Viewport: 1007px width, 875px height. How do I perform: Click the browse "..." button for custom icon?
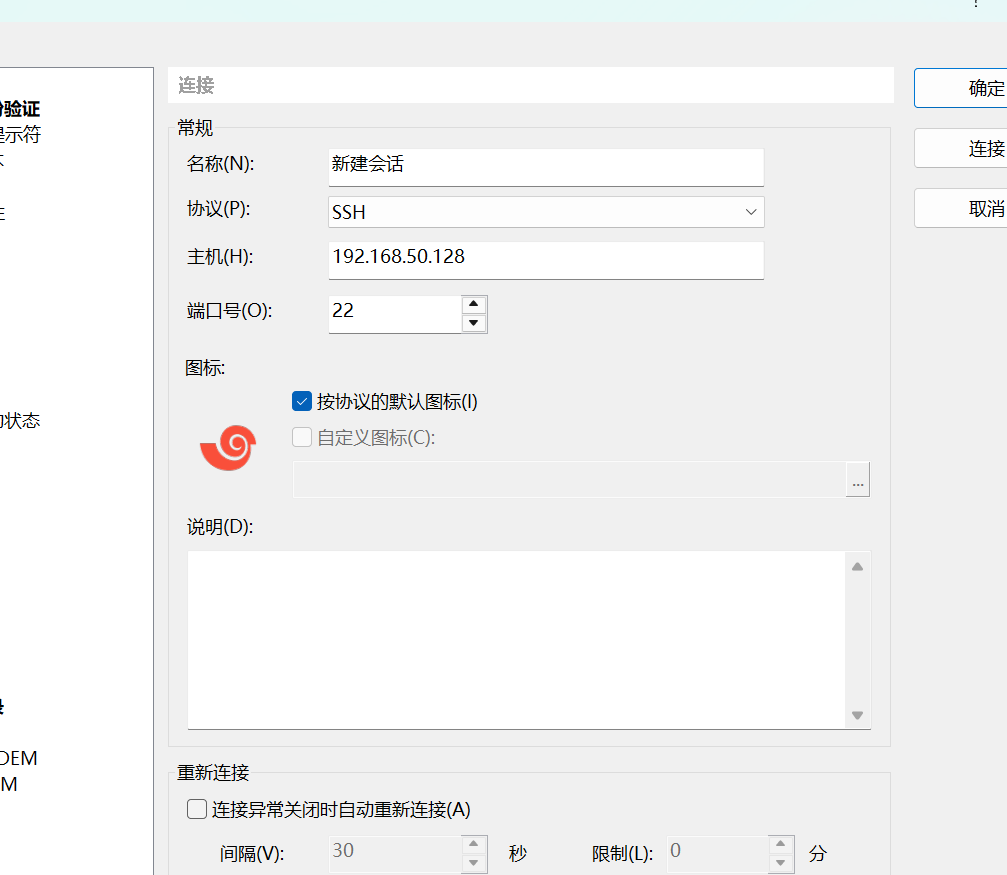(857, 479)
